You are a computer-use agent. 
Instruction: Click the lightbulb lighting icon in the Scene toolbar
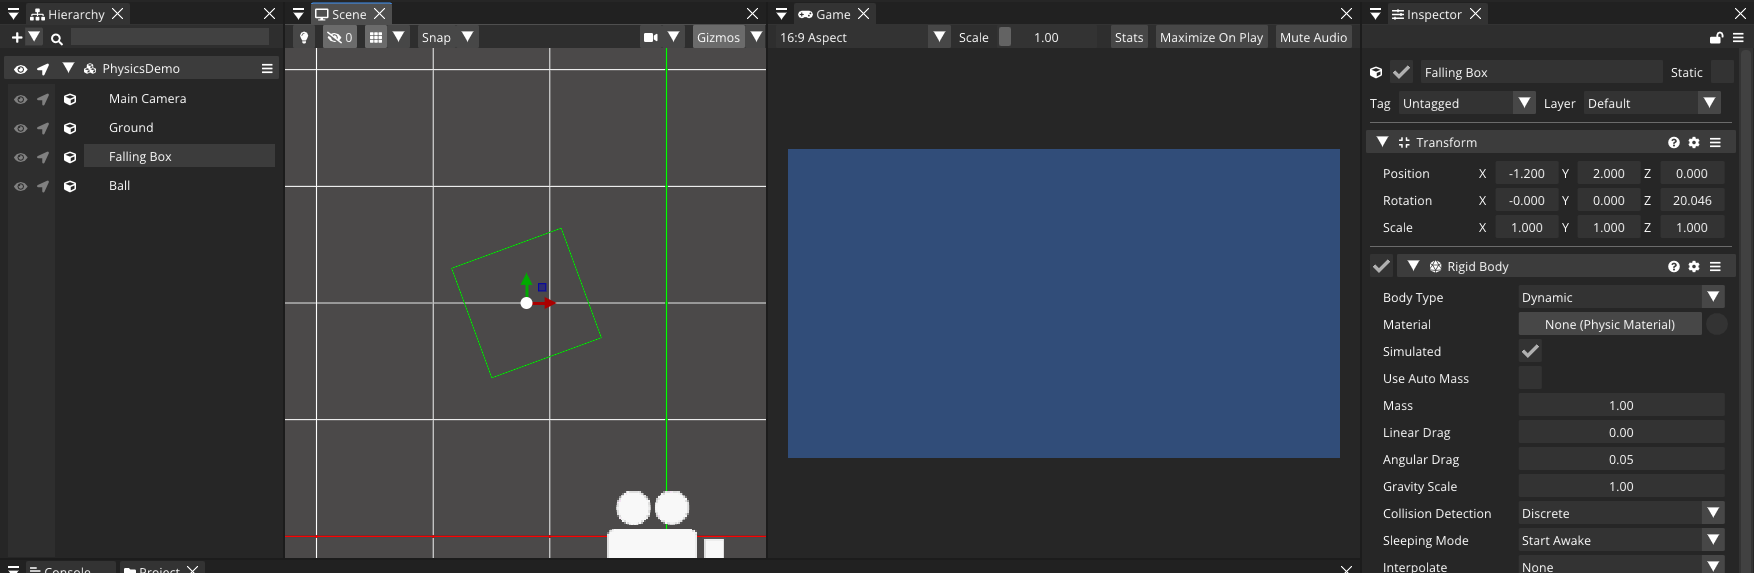(304, 37)
